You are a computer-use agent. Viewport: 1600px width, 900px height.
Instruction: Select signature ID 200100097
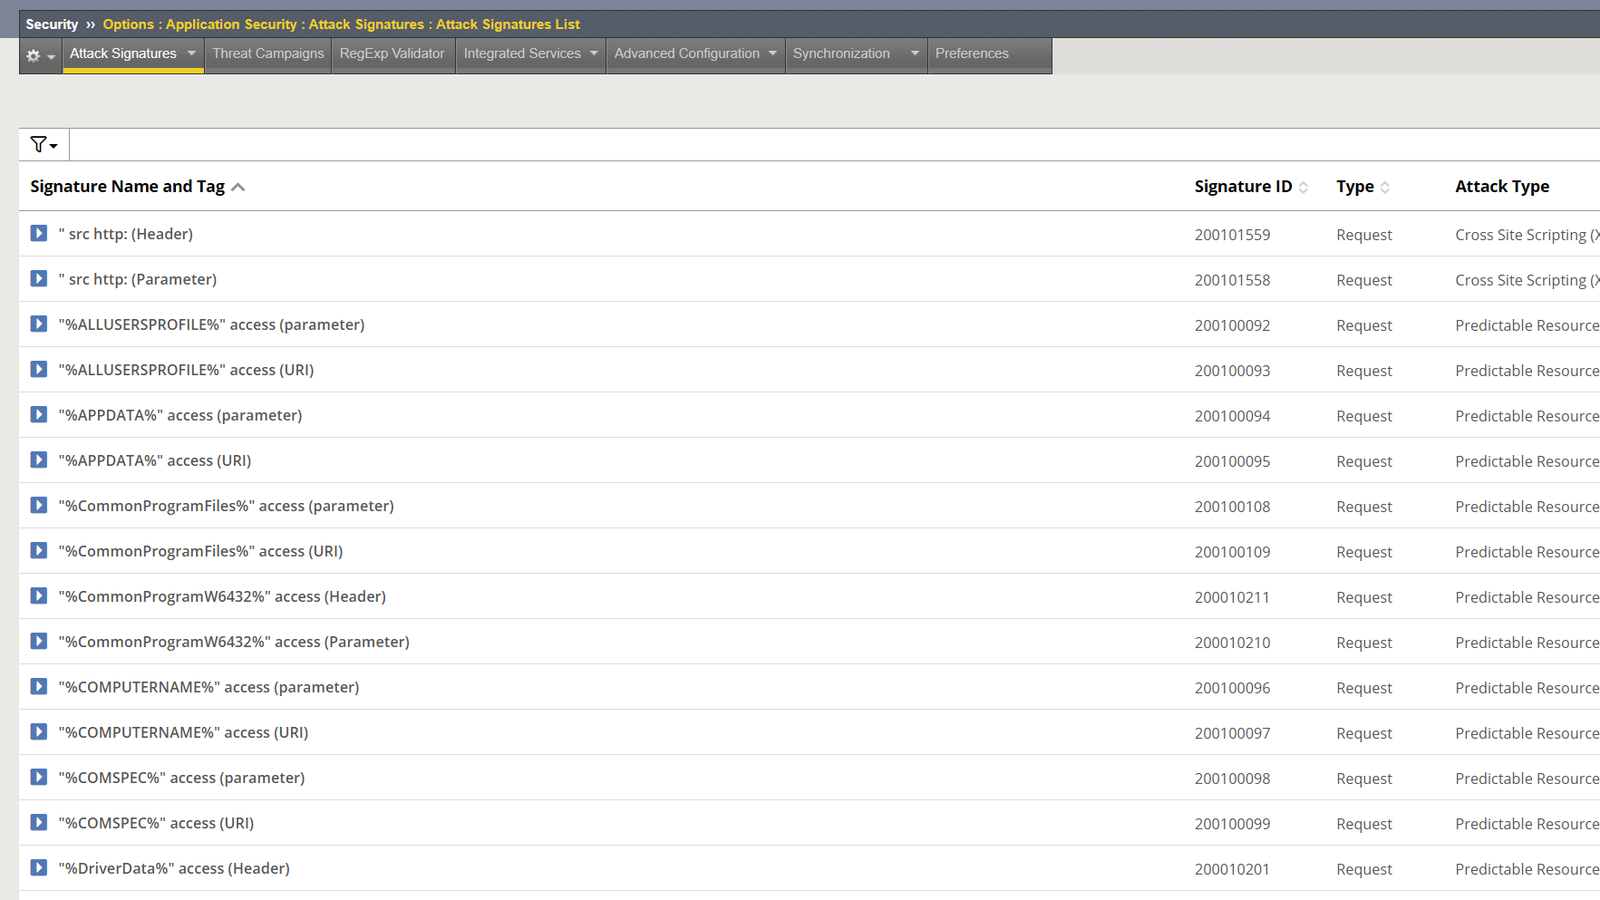(x=1232, y=734)
